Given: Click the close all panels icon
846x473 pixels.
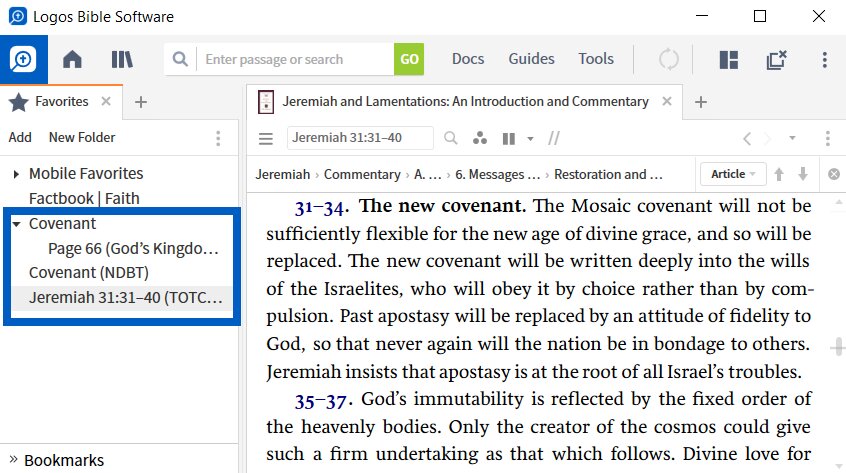Looking at the screenshot, I should click(776, 59).
